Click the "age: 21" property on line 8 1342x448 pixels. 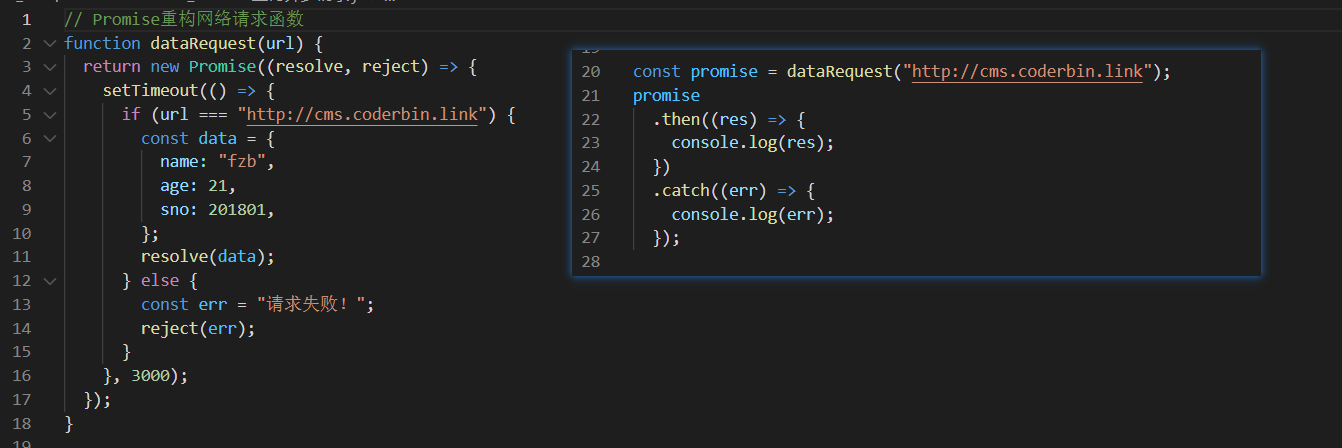point(194,186)
